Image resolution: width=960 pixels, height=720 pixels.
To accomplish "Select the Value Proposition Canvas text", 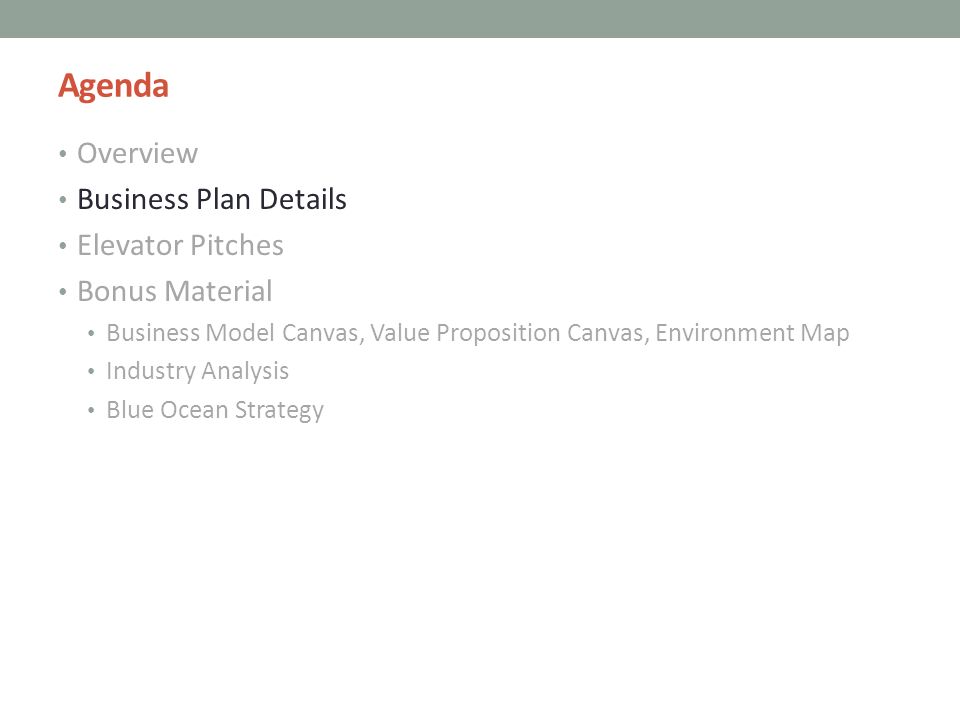I will tap(506, 333).
